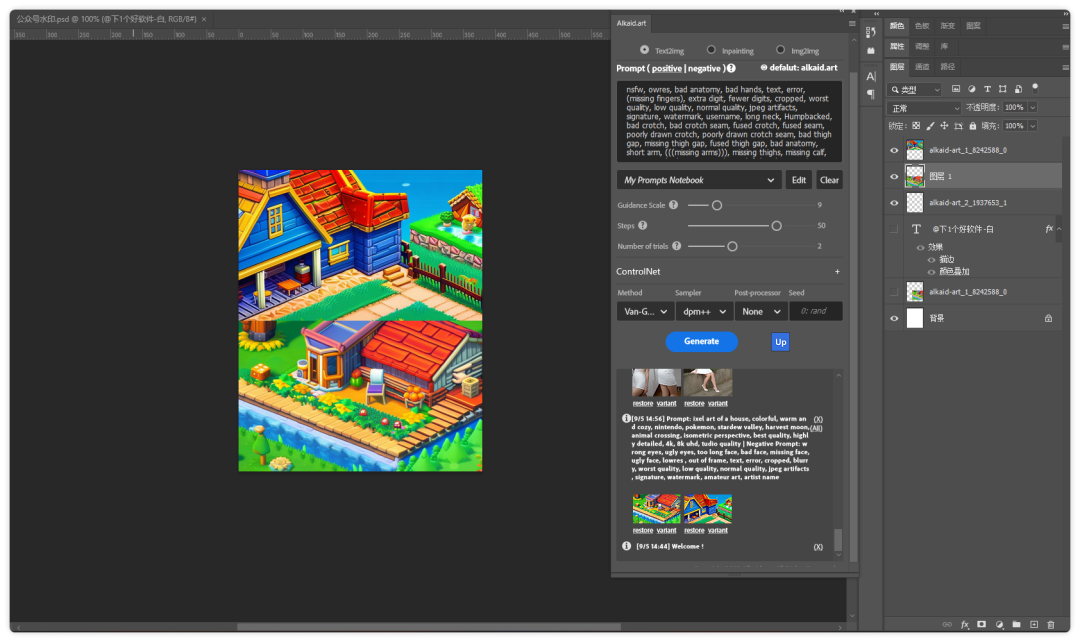Add a layer mask using the mask icon
Screen dimensions: 1080x642
click(982, 624)
